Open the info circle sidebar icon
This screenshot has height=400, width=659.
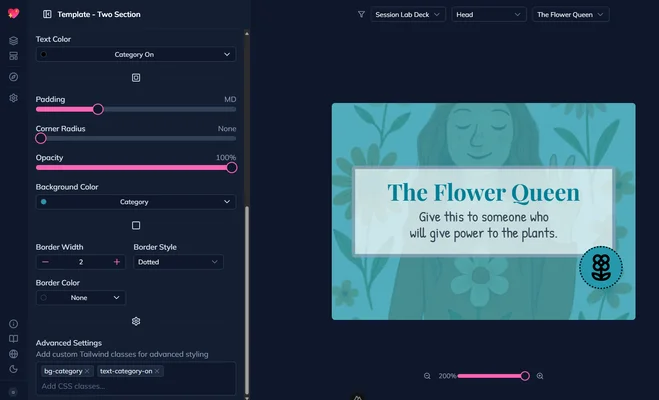pos(13,324)
